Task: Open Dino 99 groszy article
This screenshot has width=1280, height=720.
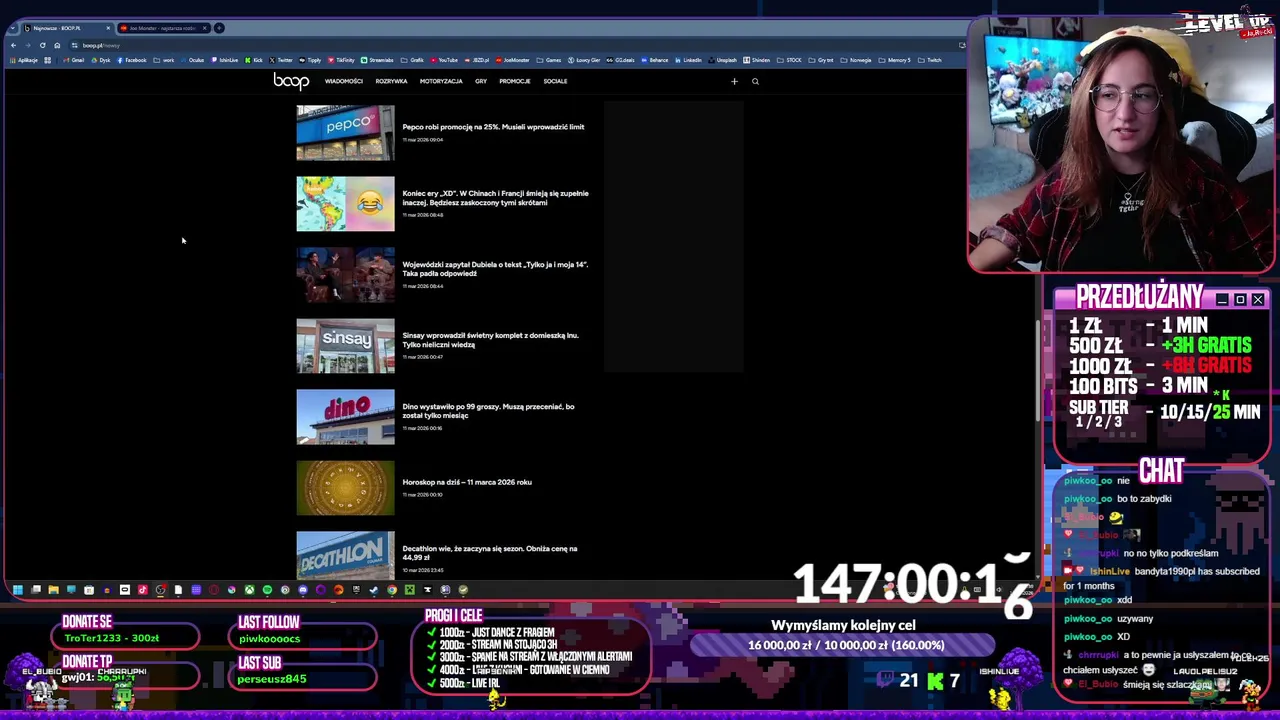Action: [488, 411]
